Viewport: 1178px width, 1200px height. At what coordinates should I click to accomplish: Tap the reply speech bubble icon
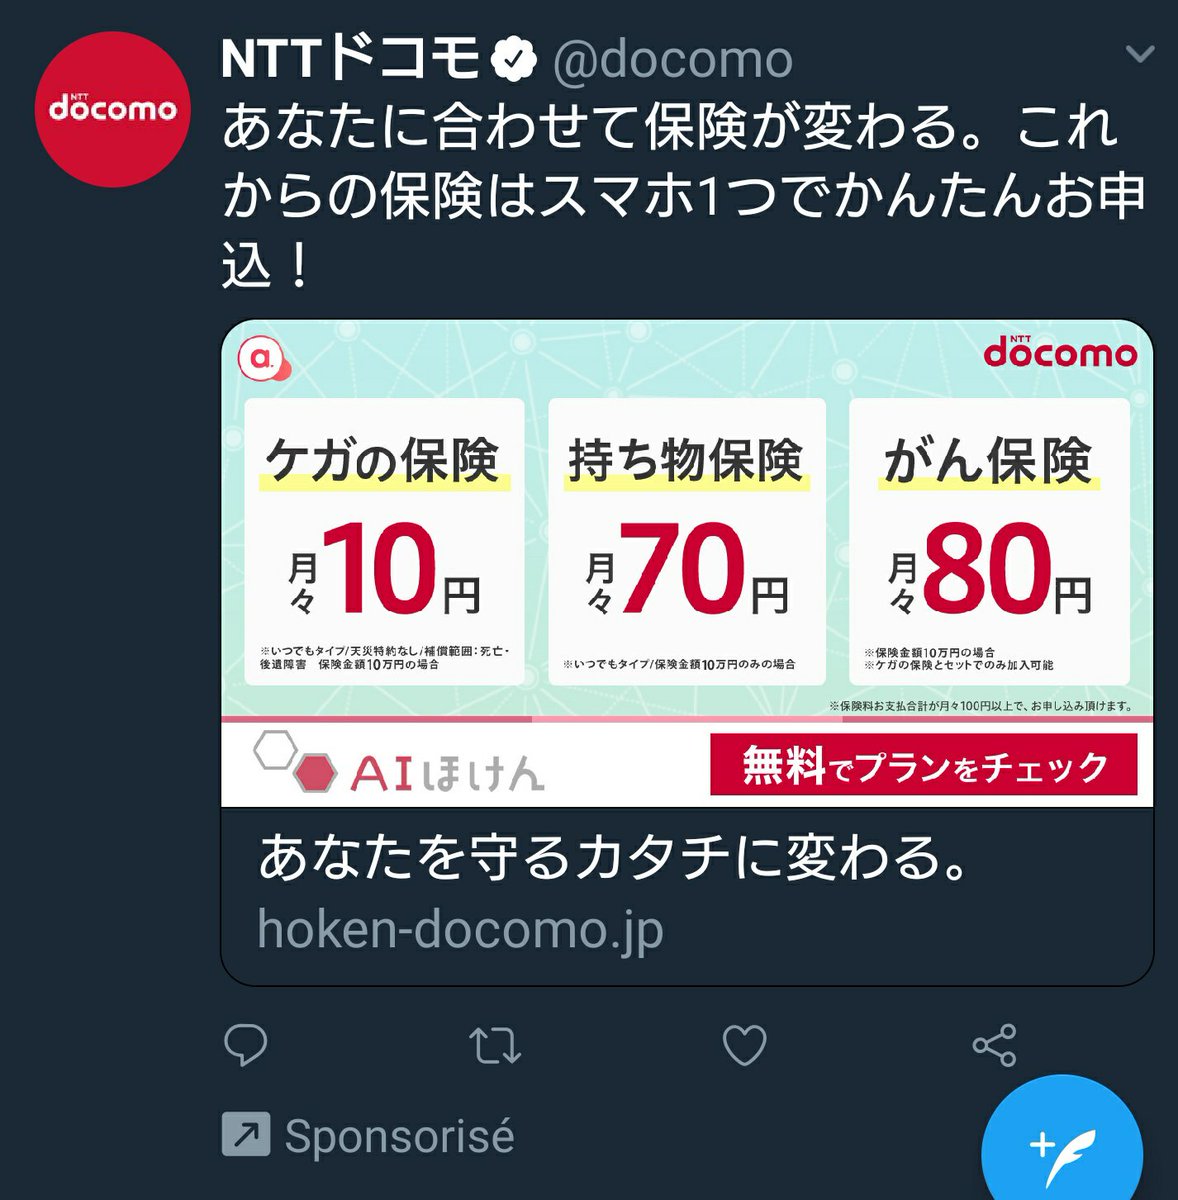pos(246,1045)
